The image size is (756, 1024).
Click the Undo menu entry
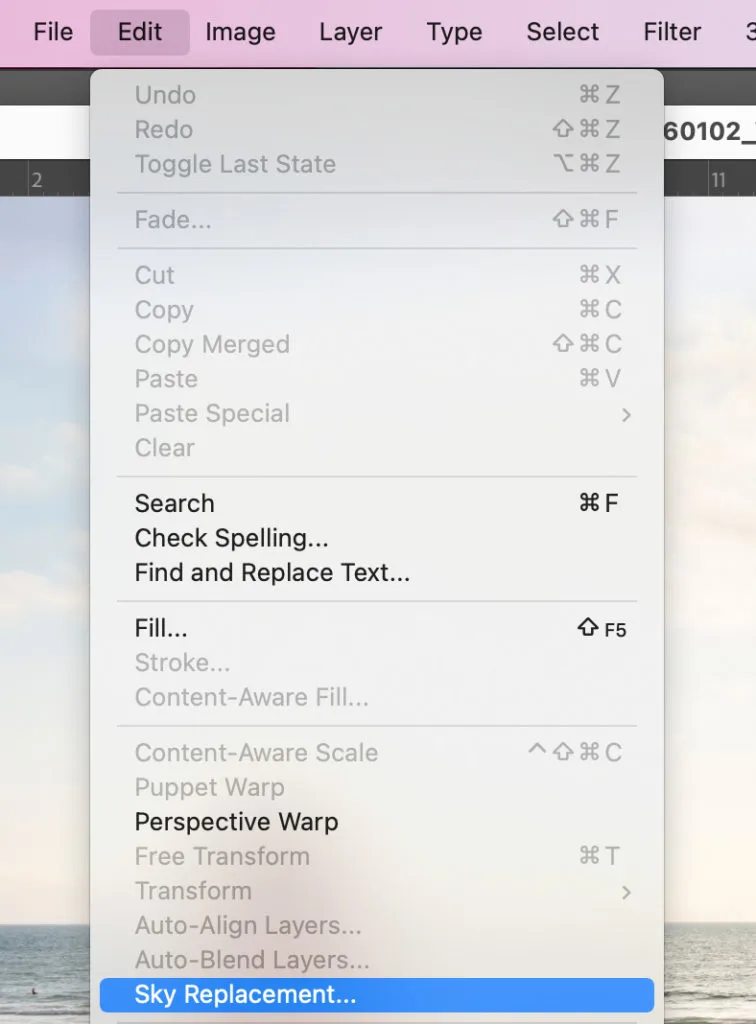click(165, 95)
